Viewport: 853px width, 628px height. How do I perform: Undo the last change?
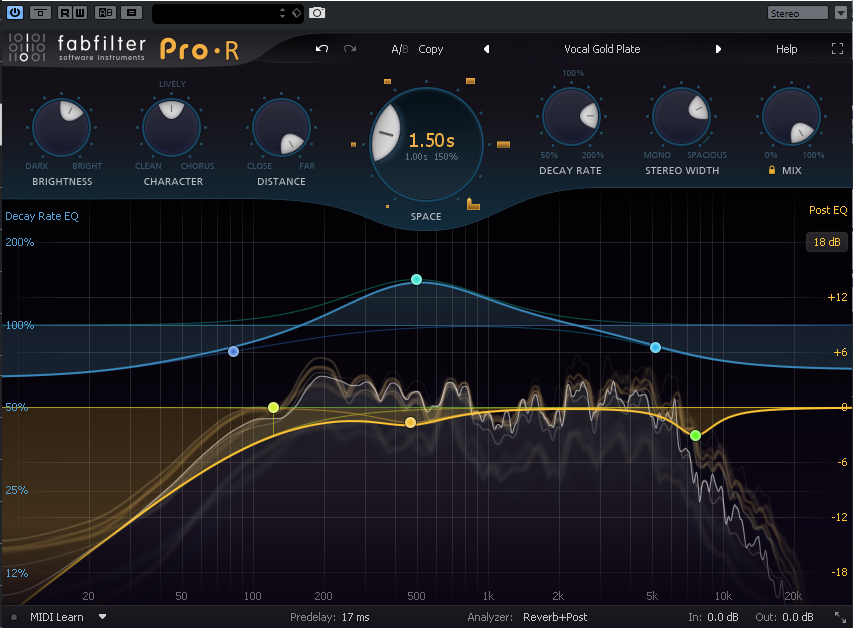click(322, 49)
